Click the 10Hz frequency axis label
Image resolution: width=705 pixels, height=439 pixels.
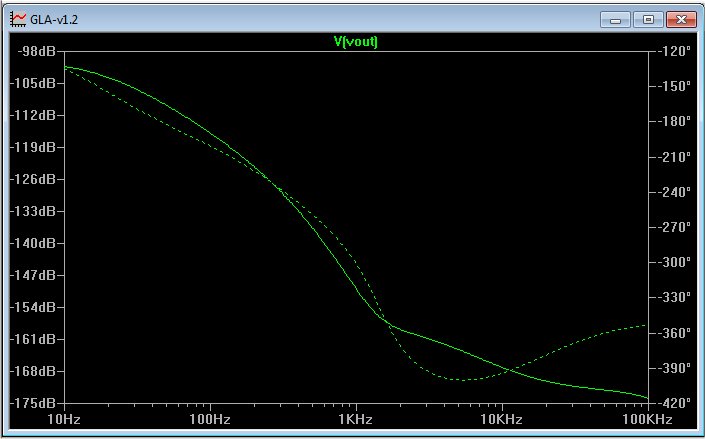[x=64, y=420]
